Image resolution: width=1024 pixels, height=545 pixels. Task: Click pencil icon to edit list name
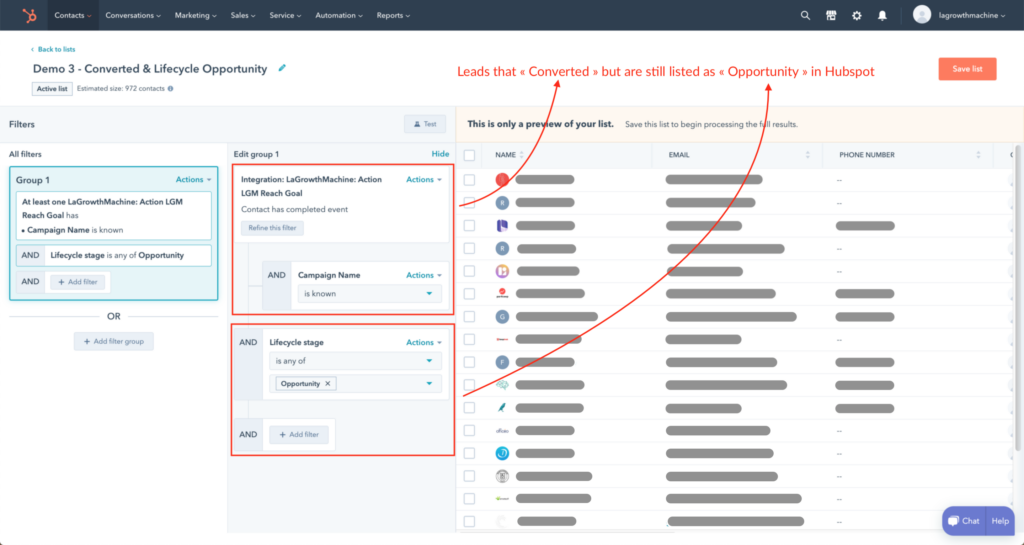click(x=282, y=68)
